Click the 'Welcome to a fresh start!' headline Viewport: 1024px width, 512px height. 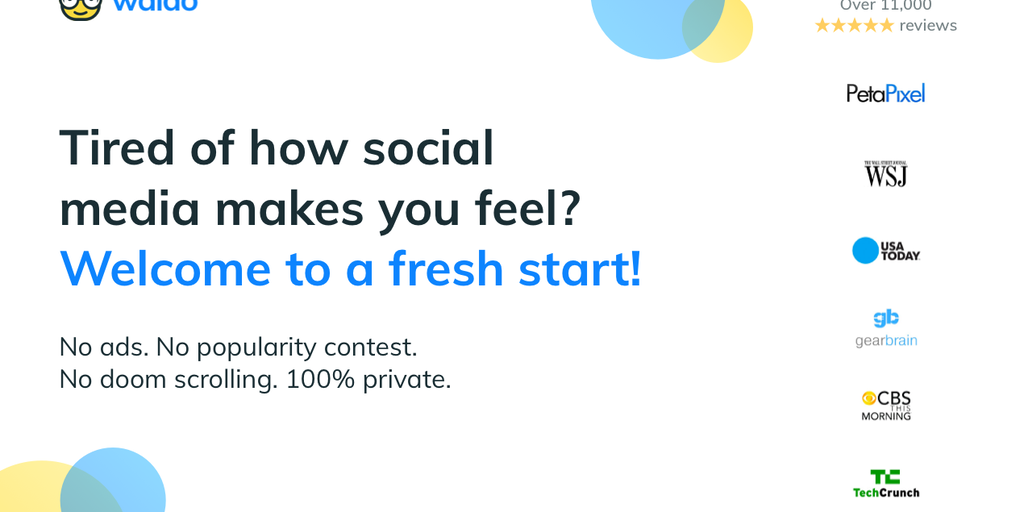coord(350,268)
